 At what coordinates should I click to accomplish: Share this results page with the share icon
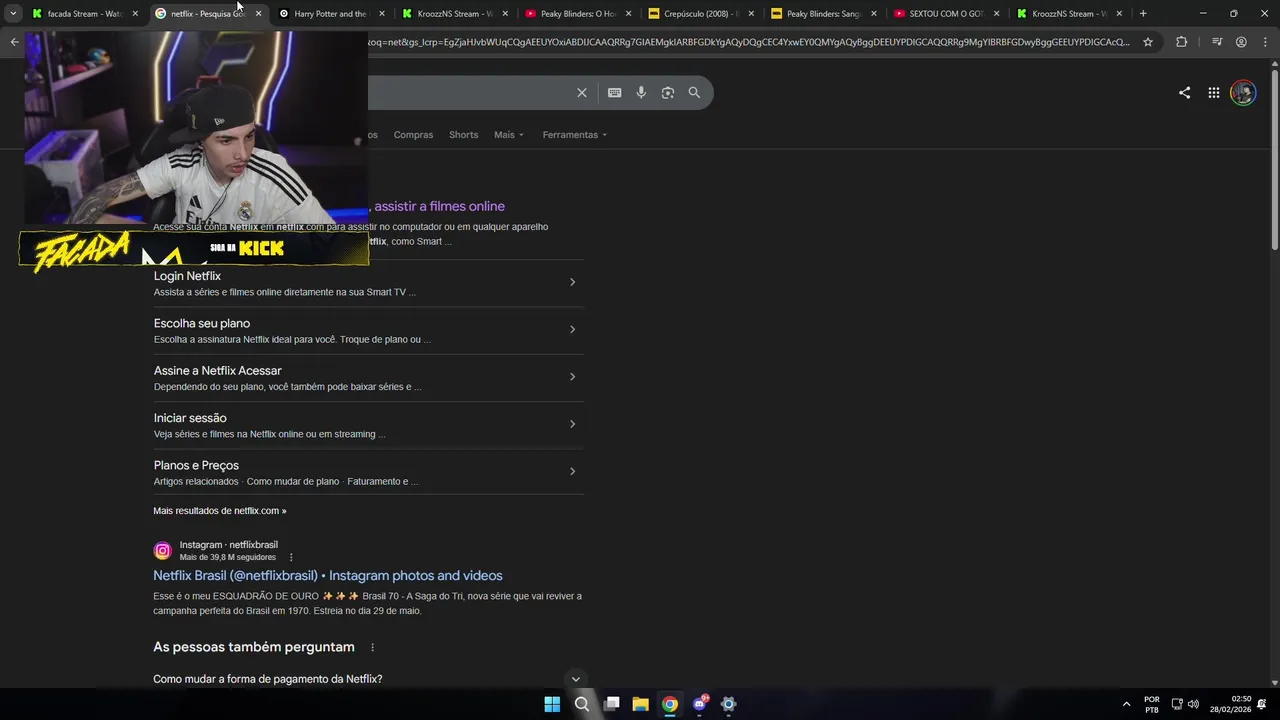pos(1184,93)
